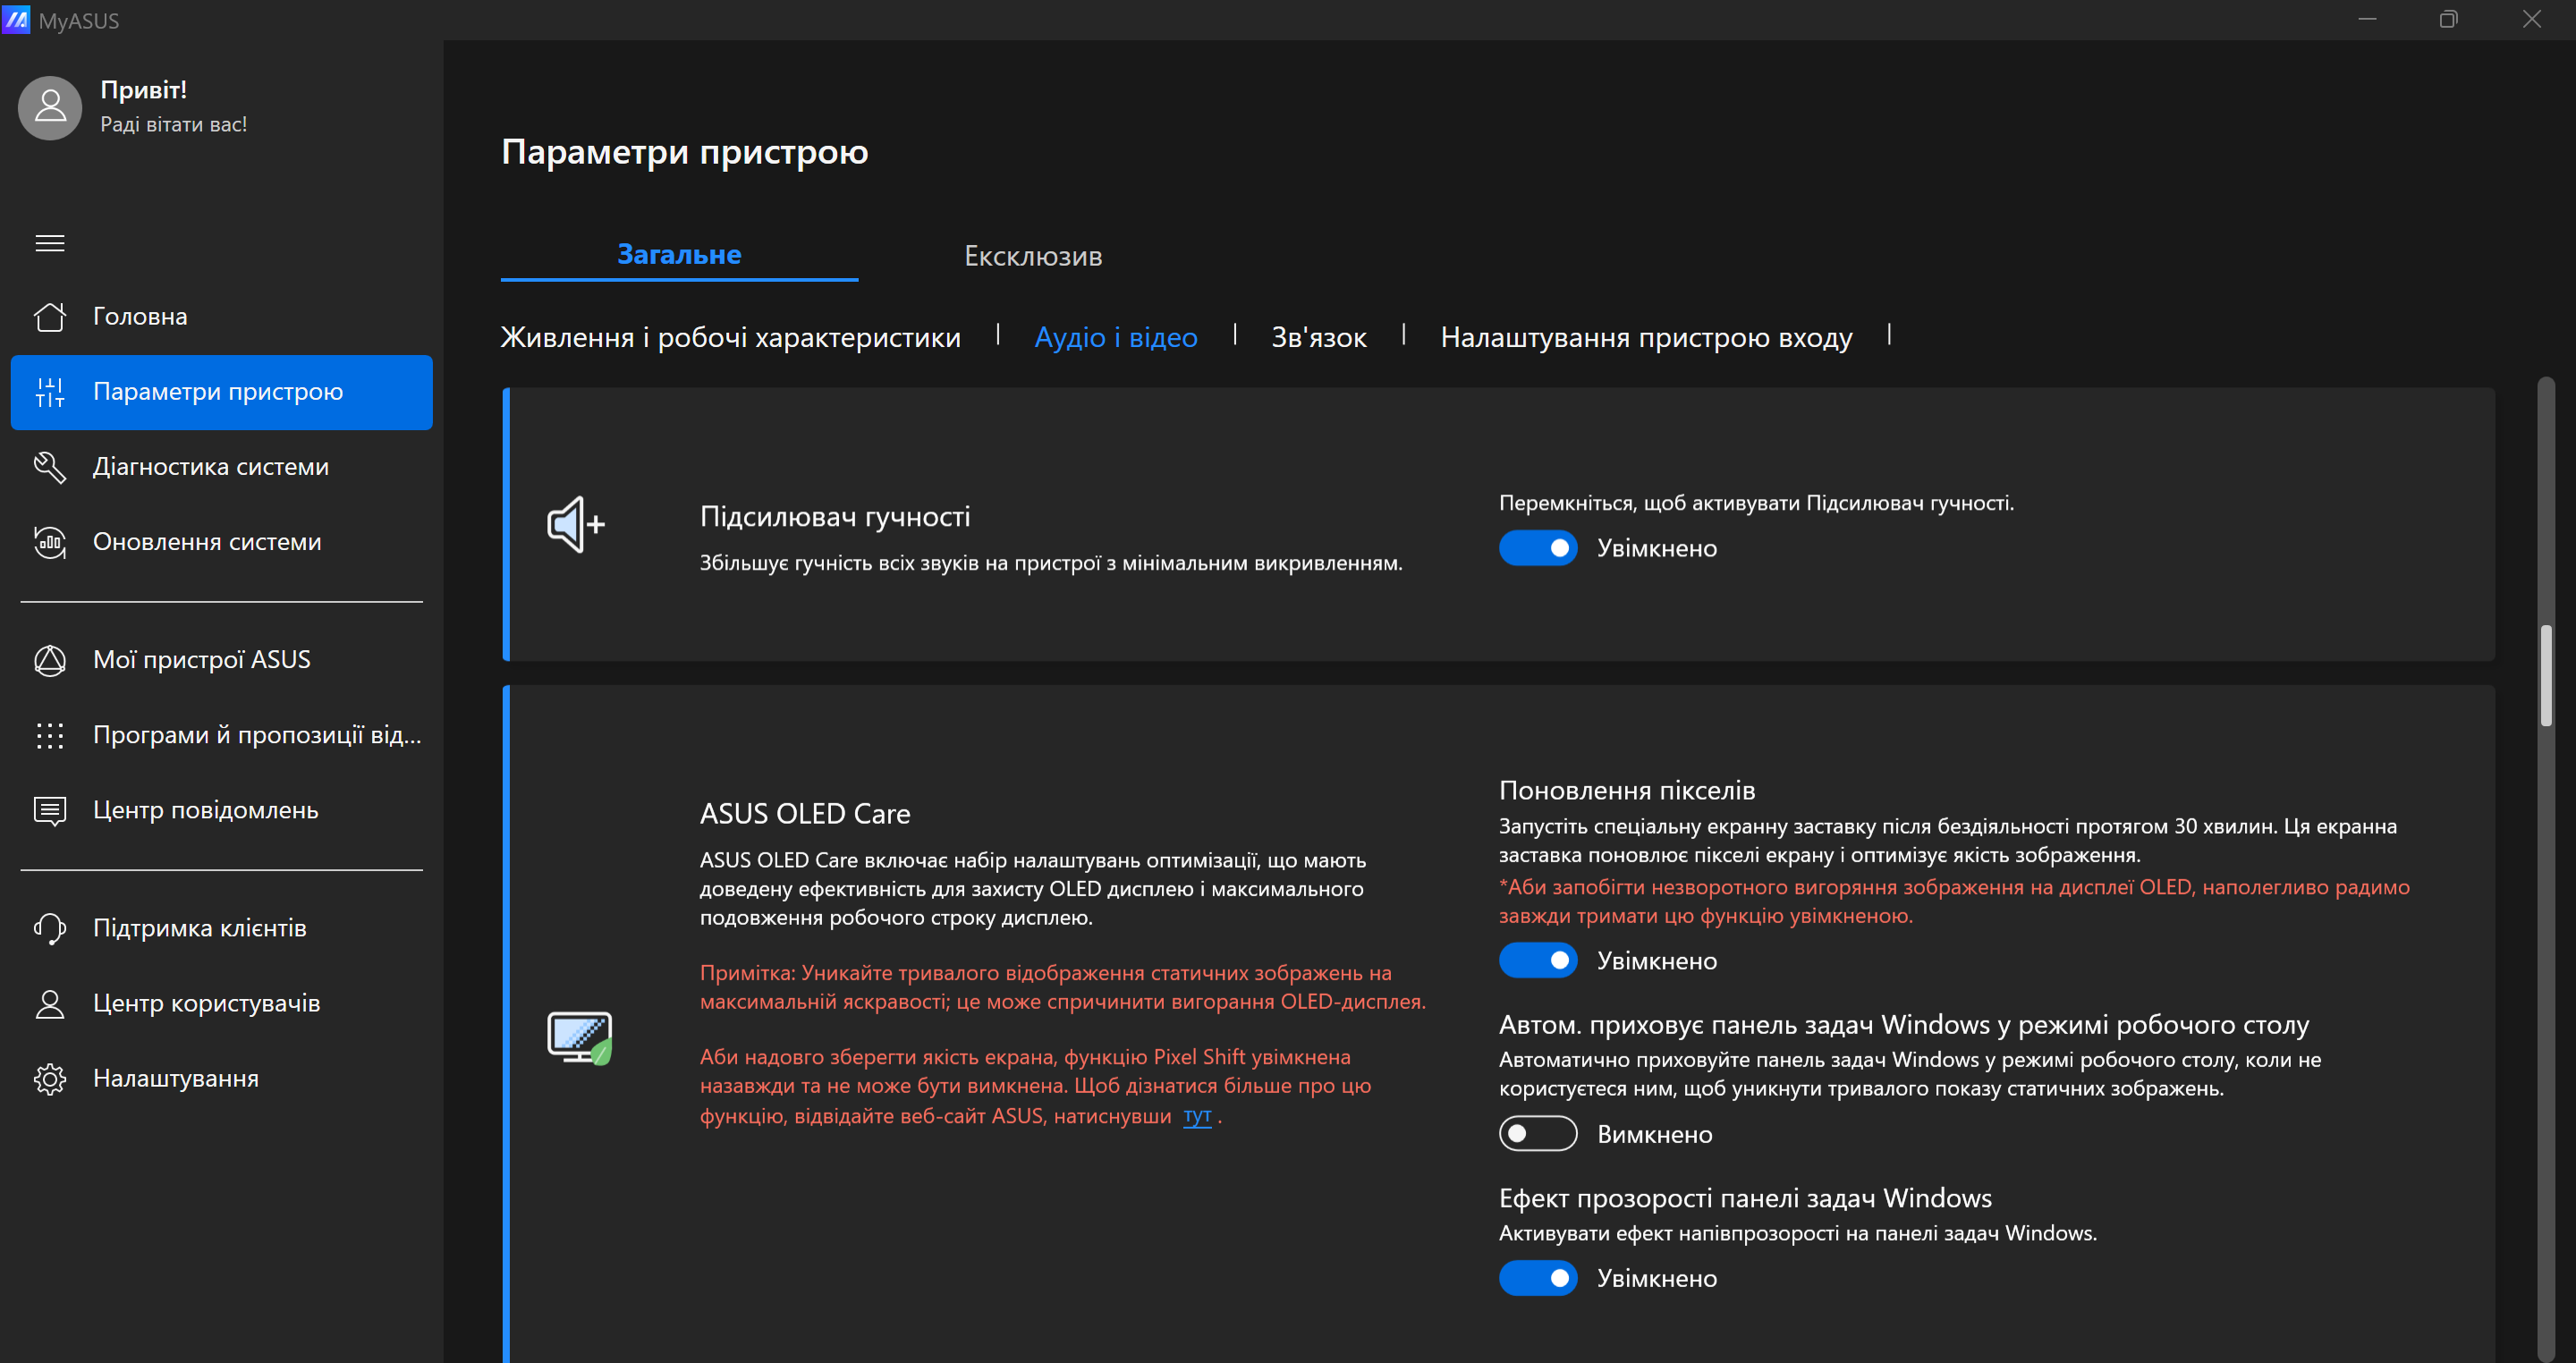The image size is (2576, 1363).
Task: Toggle Ефект прозорості панелі задач switch
Action: [x=1537, y=1278]
